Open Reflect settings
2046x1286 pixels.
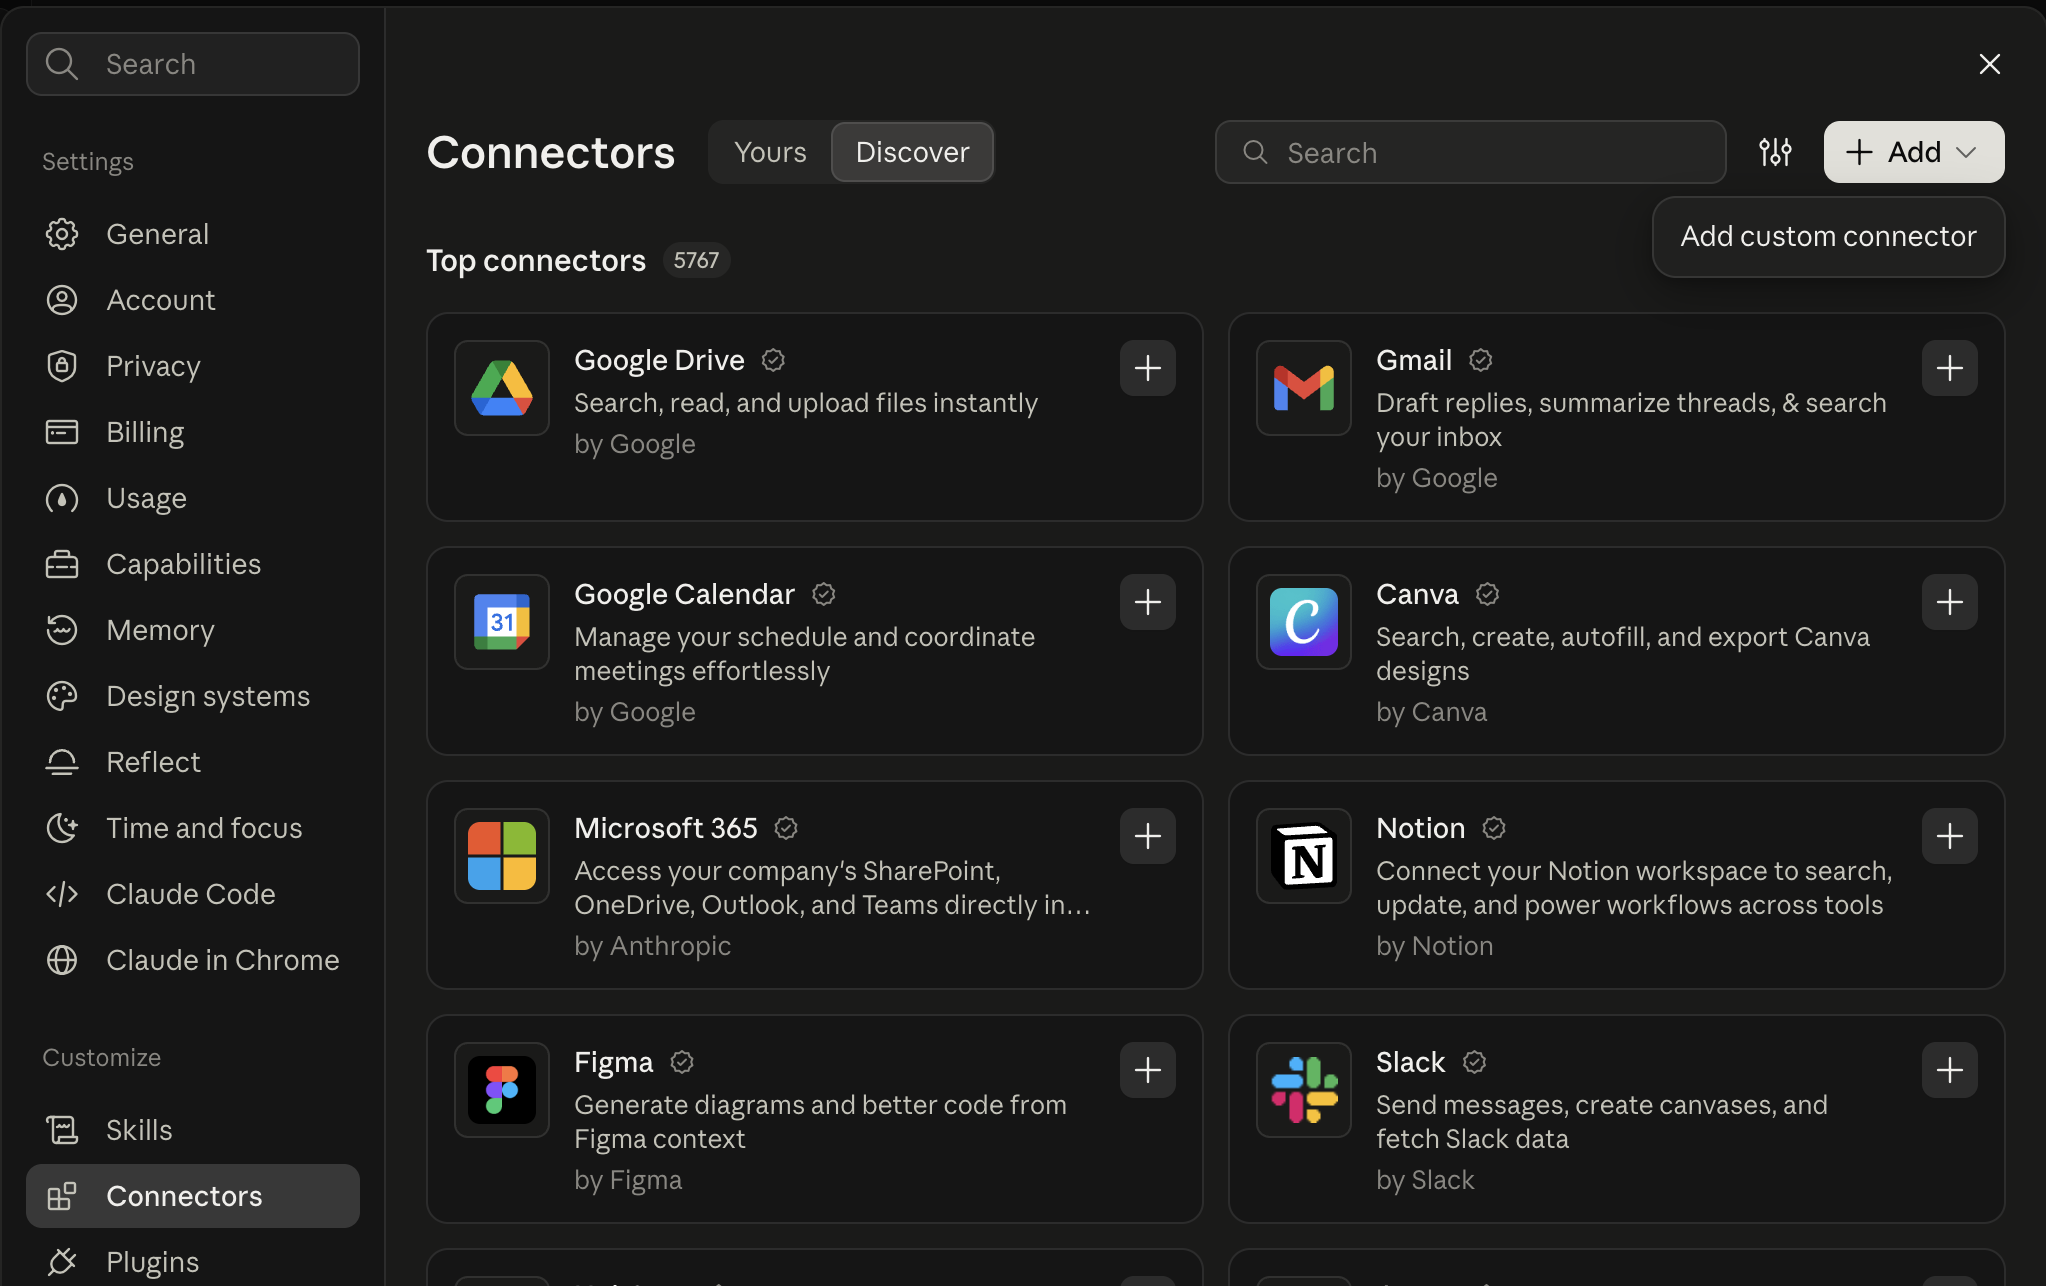tap(193, 762)
